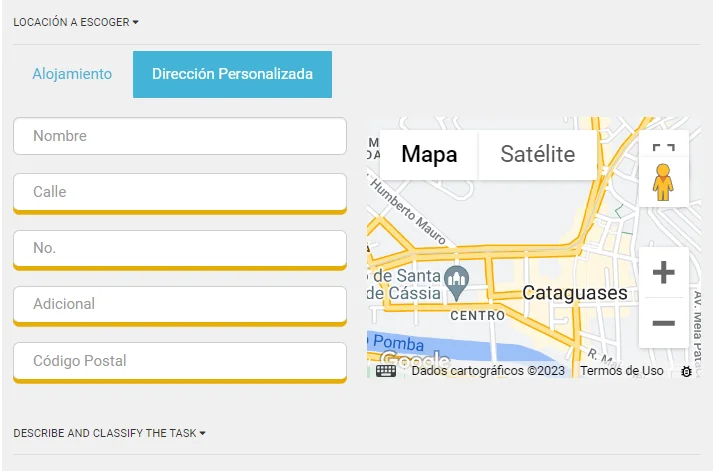This screenshot has width=713, height=471.
Task: Toggle fullscreen view of the map
Action: 663,154
